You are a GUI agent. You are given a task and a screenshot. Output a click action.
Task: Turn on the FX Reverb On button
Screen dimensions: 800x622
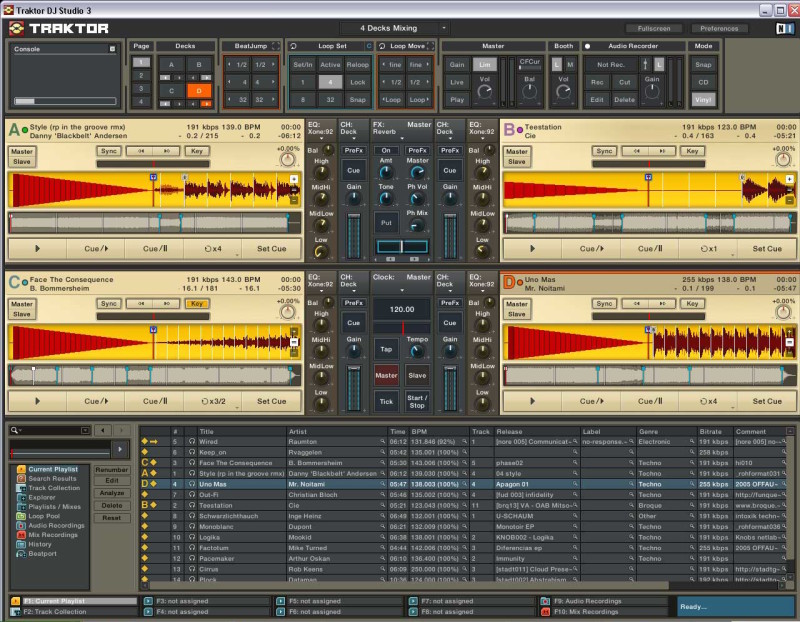pos(385,150)
